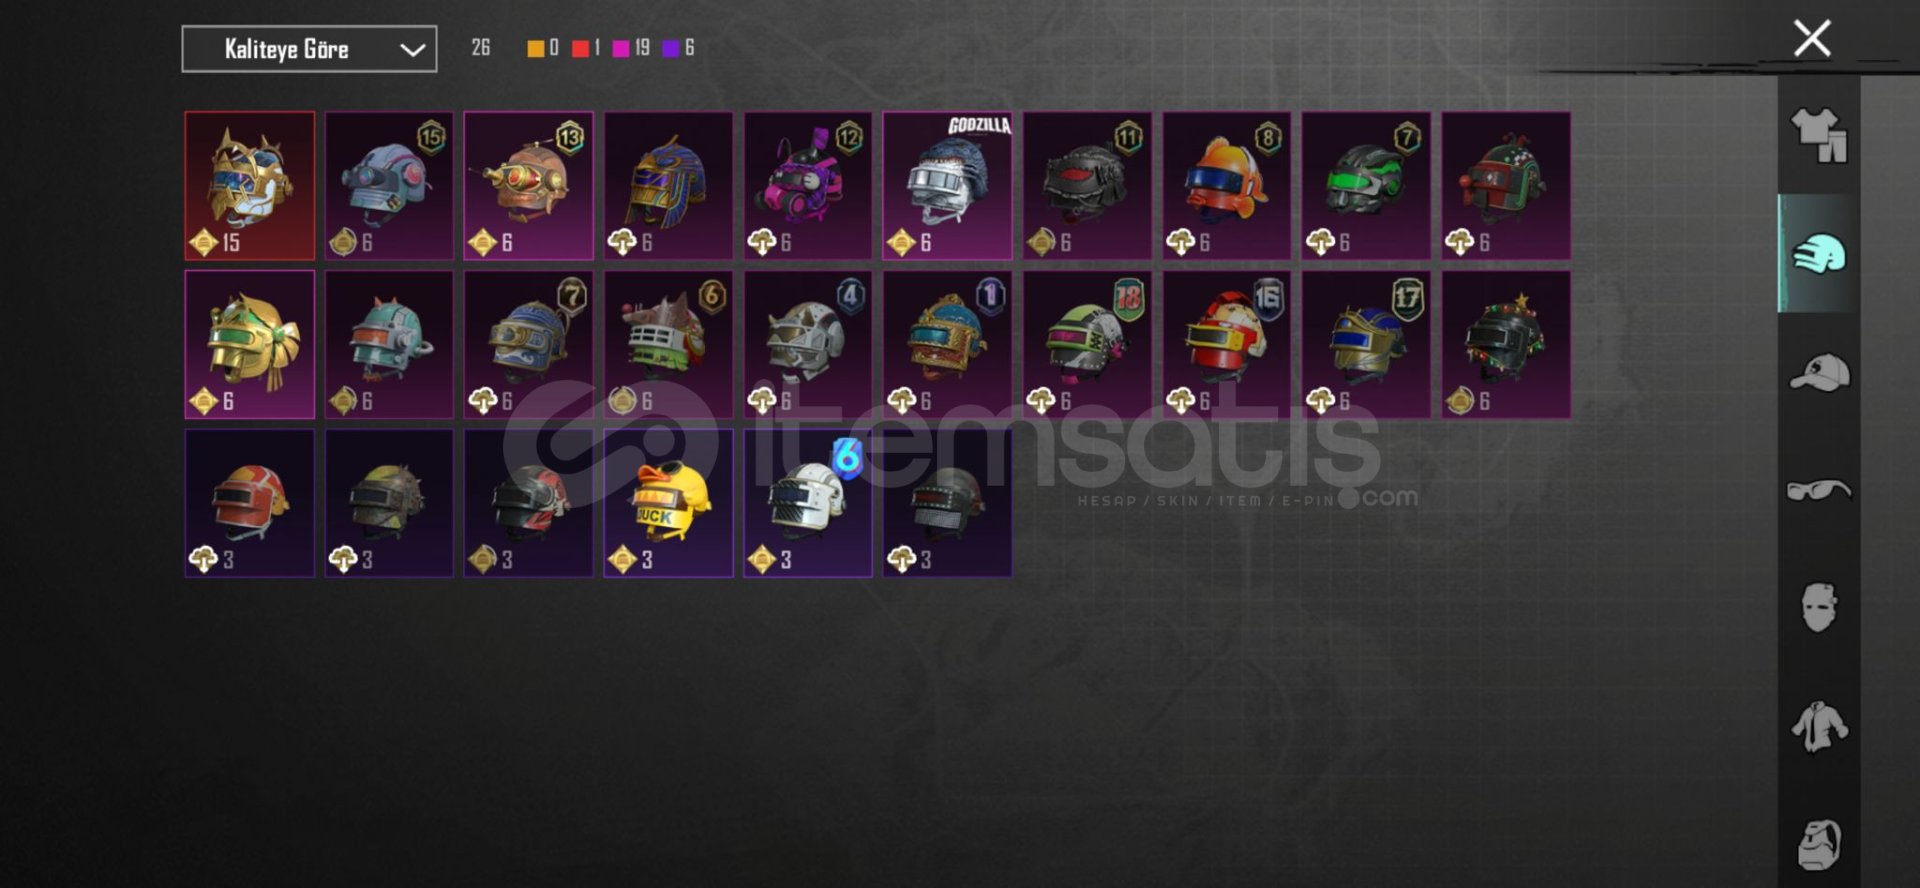
Task: Open the backpack category icon
Action: [x=1819, y=845]
